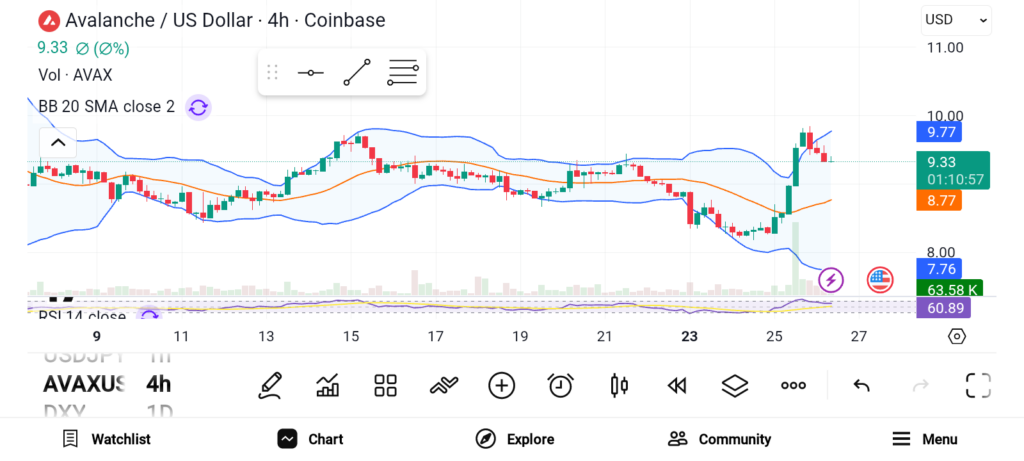Open the hexagon chart settings icon
The height and width of the screenshot is (461, 1024).
[x=957, y=336]
